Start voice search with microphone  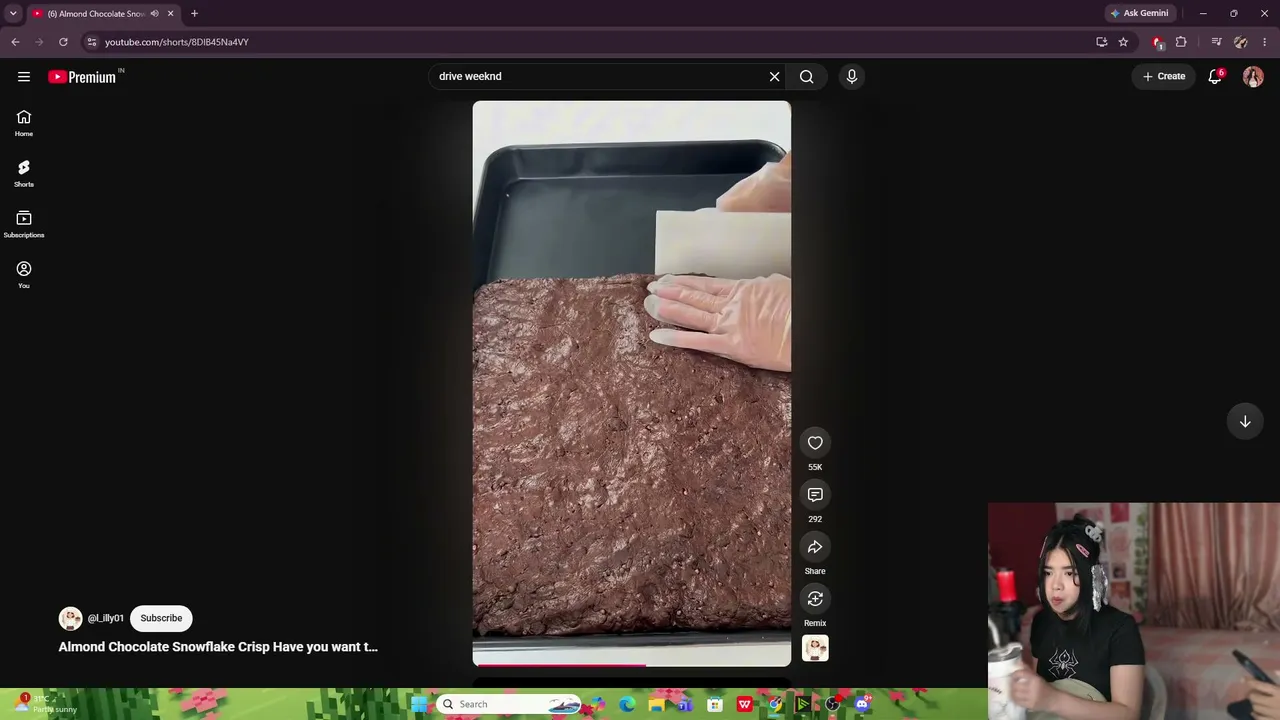pyautogui.click(x=852, y=76)
